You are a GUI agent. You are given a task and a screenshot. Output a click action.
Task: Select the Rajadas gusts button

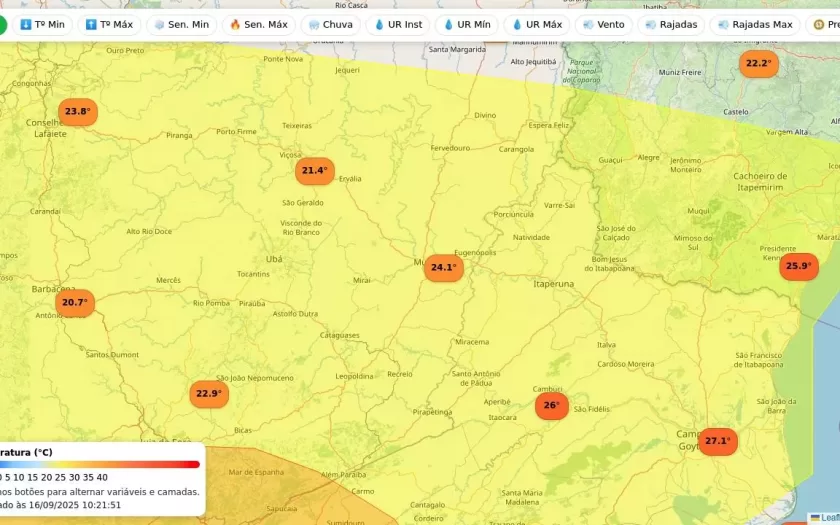671,24
